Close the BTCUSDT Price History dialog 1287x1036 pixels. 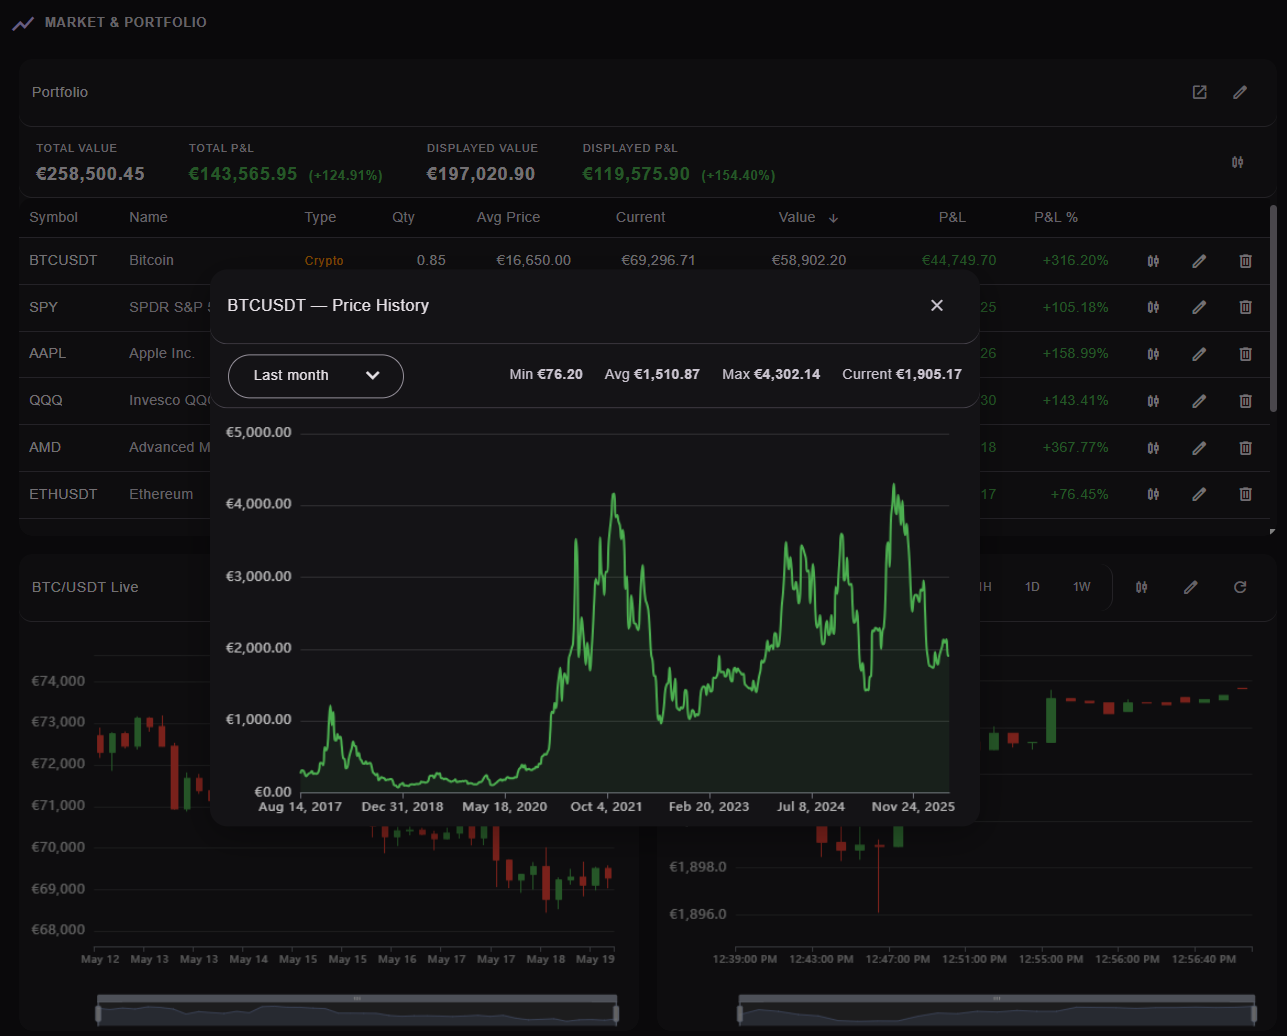coord(937,305)
